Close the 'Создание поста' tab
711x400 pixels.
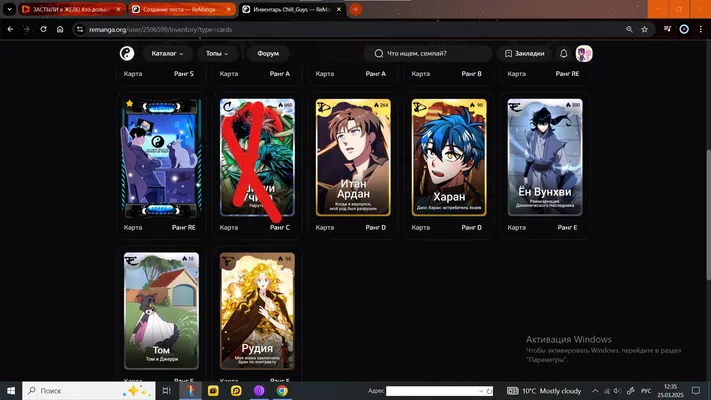coord(229,9)
